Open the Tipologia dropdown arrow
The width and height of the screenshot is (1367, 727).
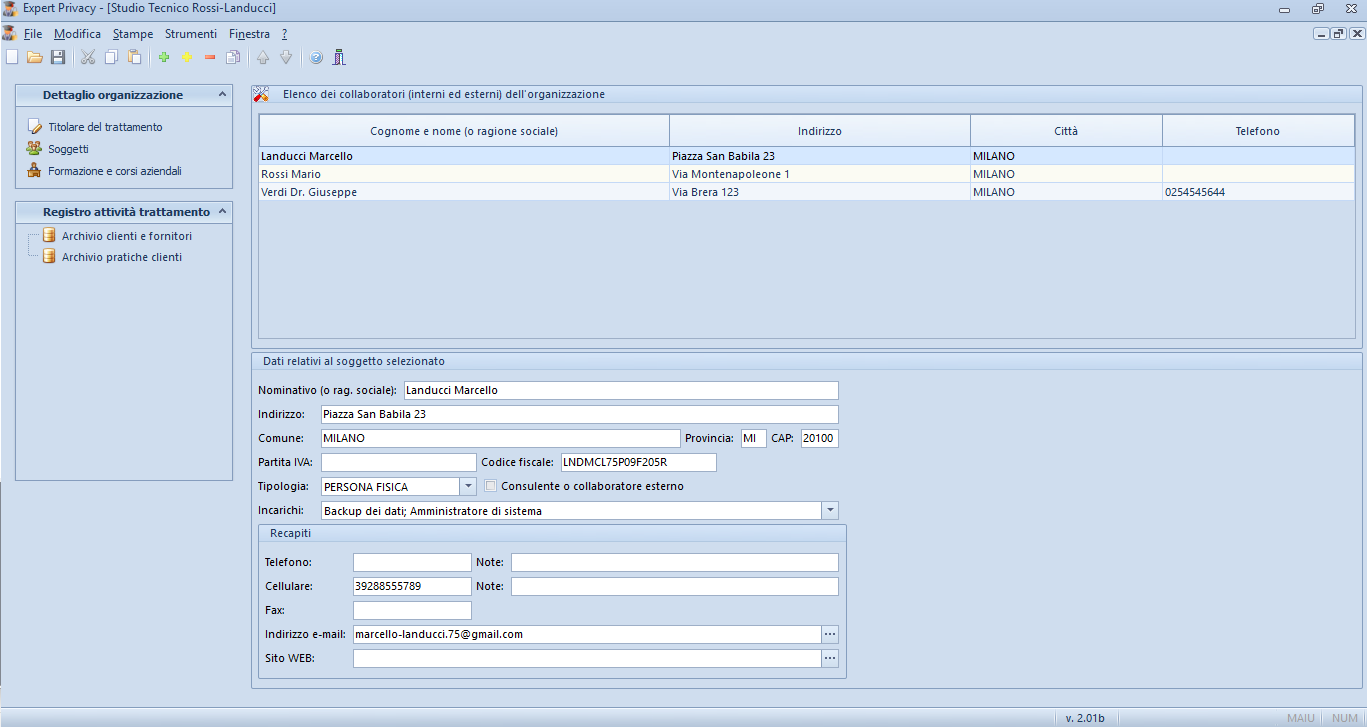point(468,486)
